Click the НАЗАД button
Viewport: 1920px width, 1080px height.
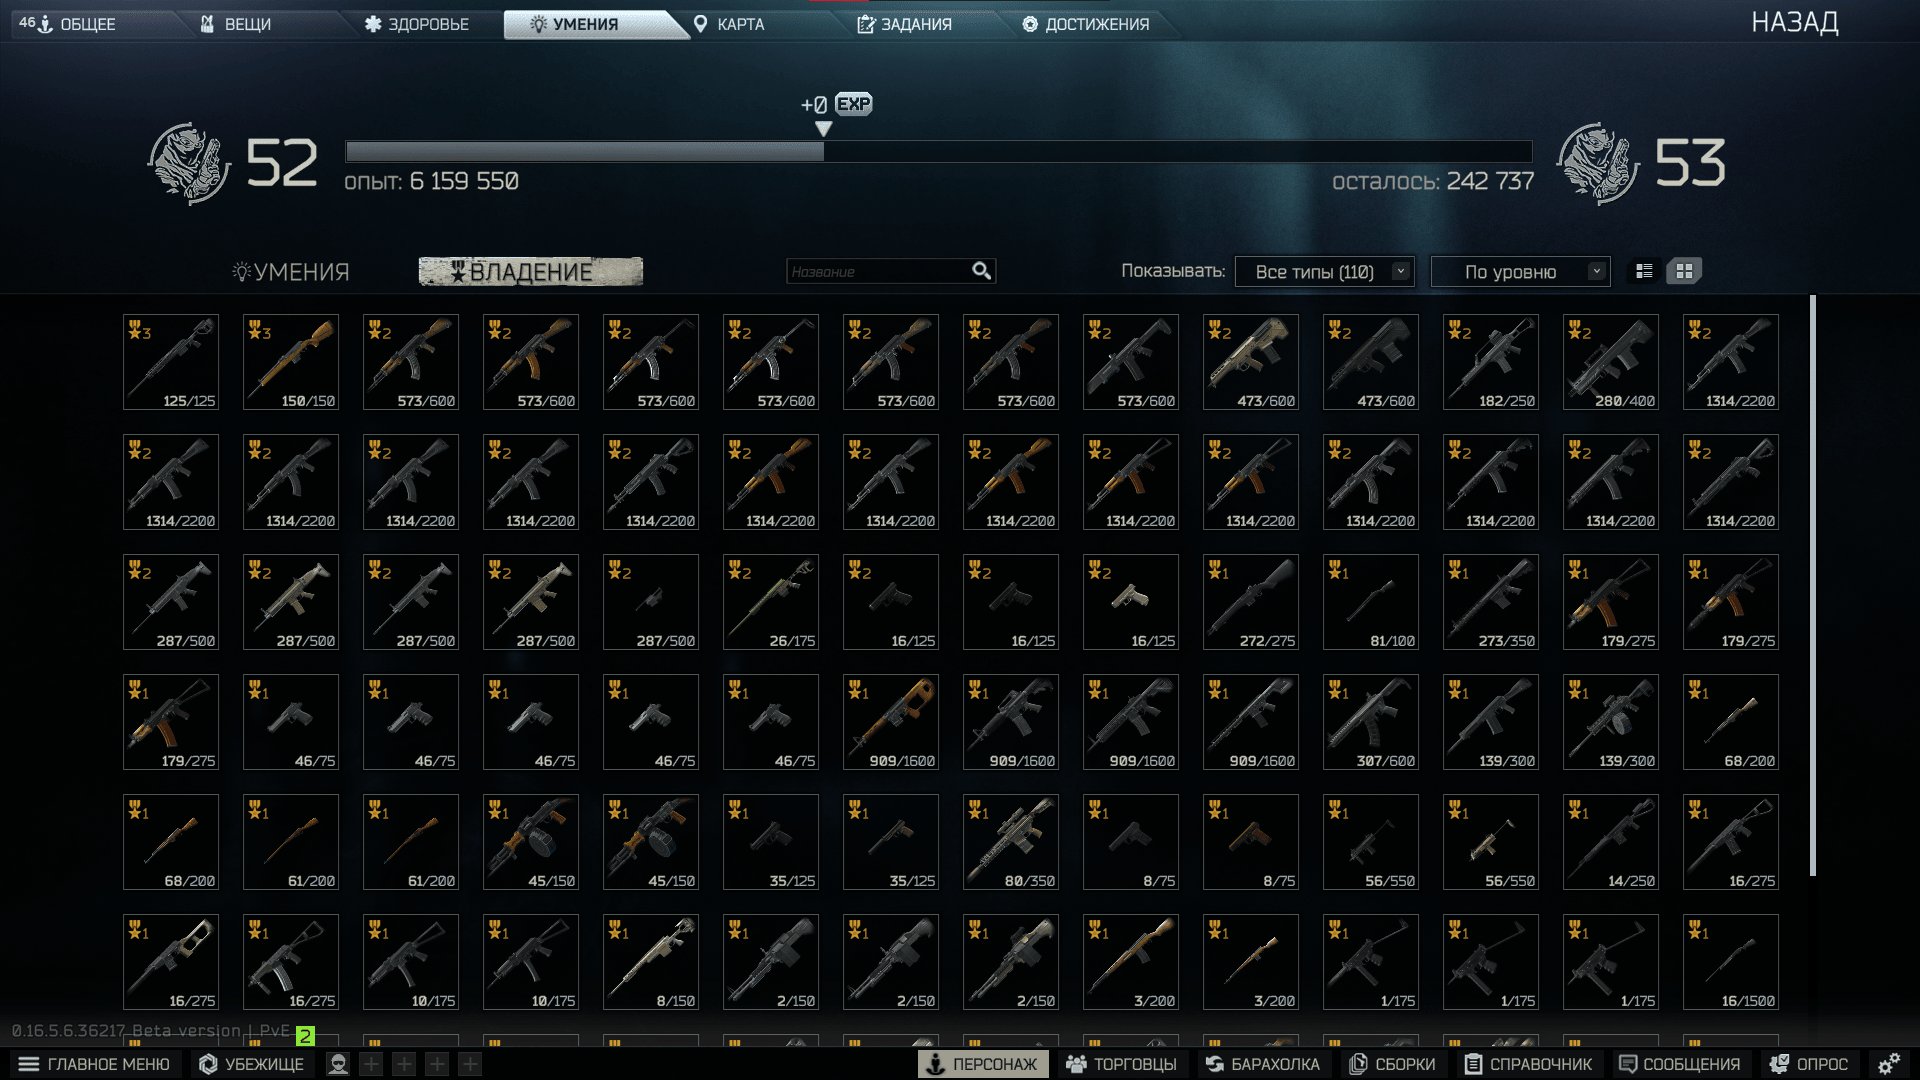[1794, 22]
